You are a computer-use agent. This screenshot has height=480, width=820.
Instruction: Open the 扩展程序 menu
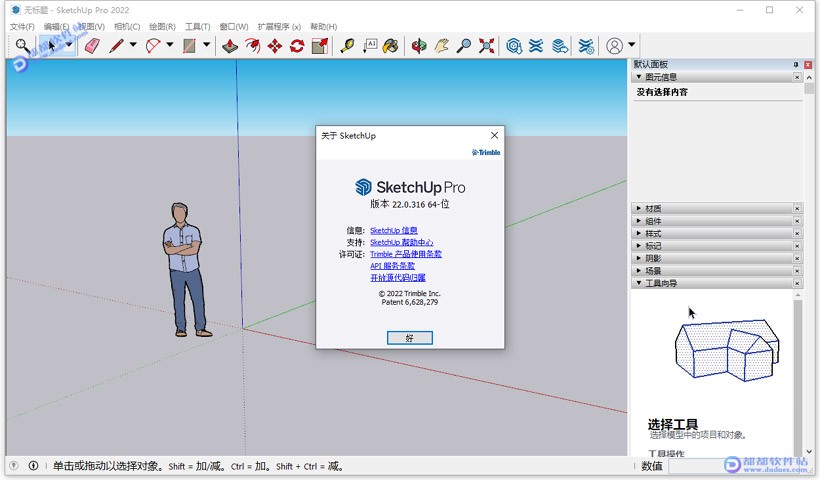click(279, 27)
